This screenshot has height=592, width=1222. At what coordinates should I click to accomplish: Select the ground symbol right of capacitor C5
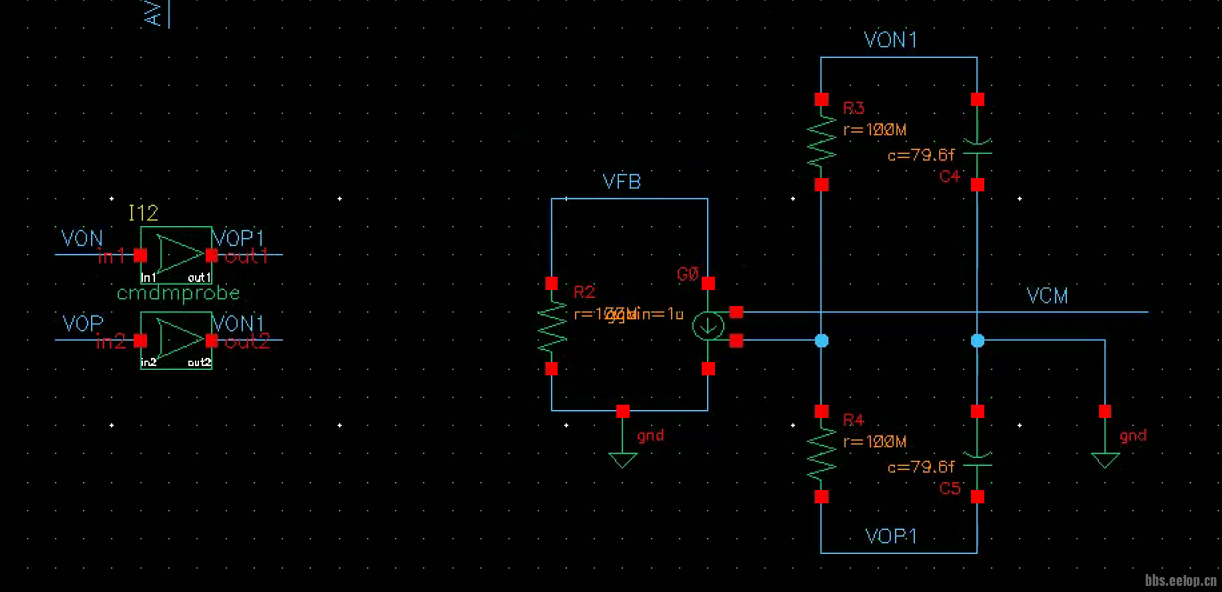click(1105, 458)
